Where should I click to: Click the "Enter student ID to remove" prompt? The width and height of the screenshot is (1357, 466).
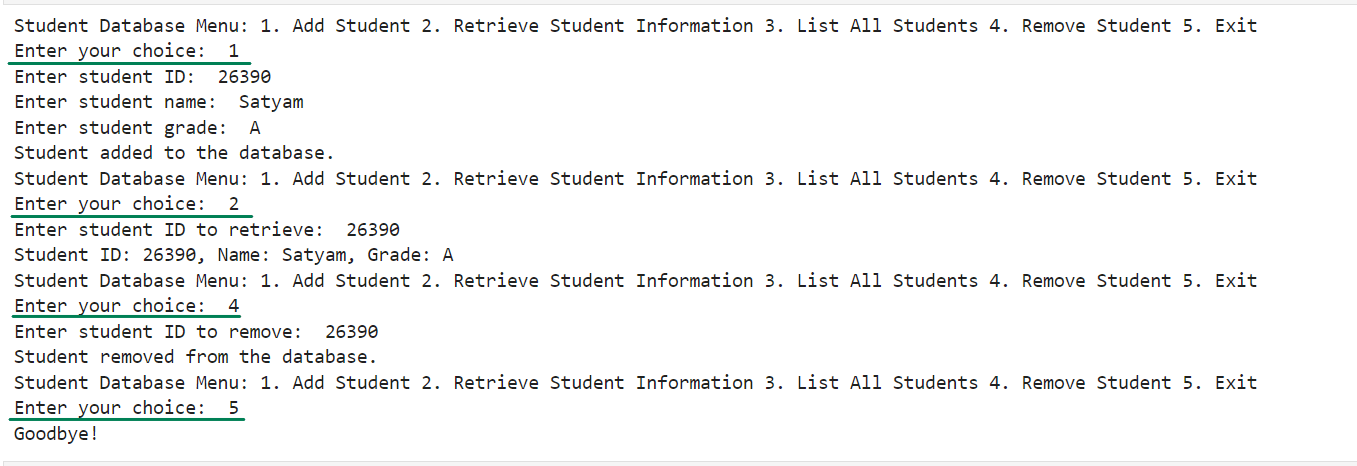pyautogui.click(x=158, y=332)
